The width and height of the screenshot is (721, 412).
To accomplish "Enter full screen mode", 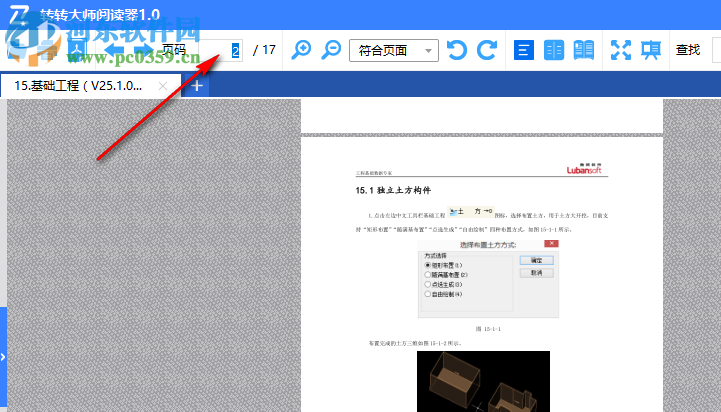I will [x=621, y=50].
